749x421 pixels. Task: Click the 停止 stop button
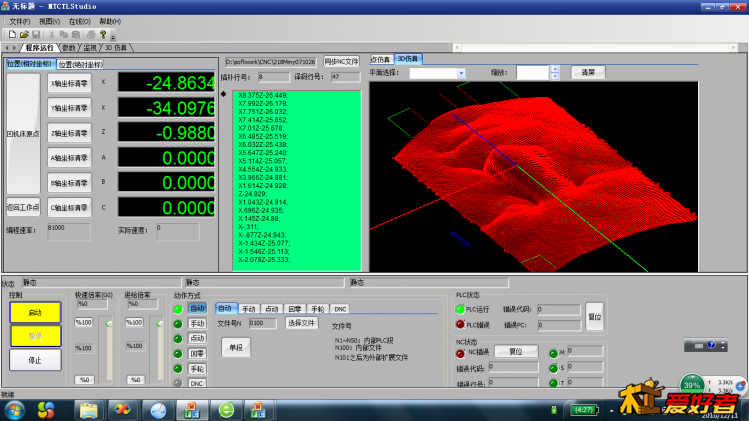(x=35, y=360)
